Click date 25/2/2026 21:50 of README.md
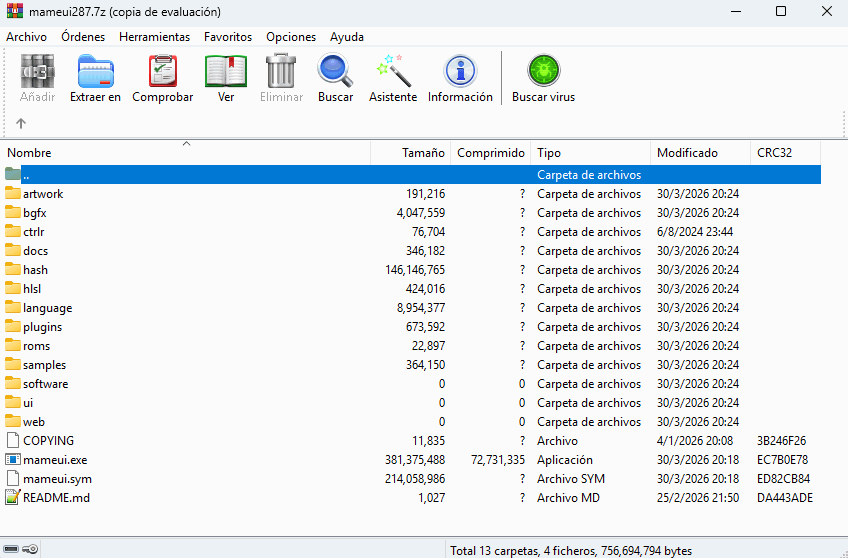The image size is (848, 558). coord(698,497)
